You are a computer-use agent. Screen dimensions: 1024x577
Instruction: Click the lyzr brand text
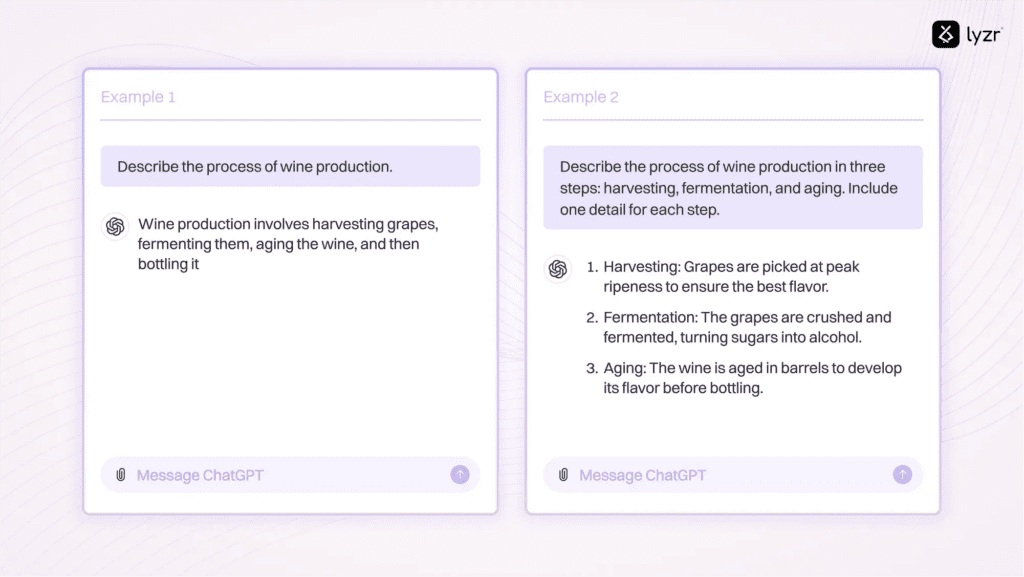[984, 35]
